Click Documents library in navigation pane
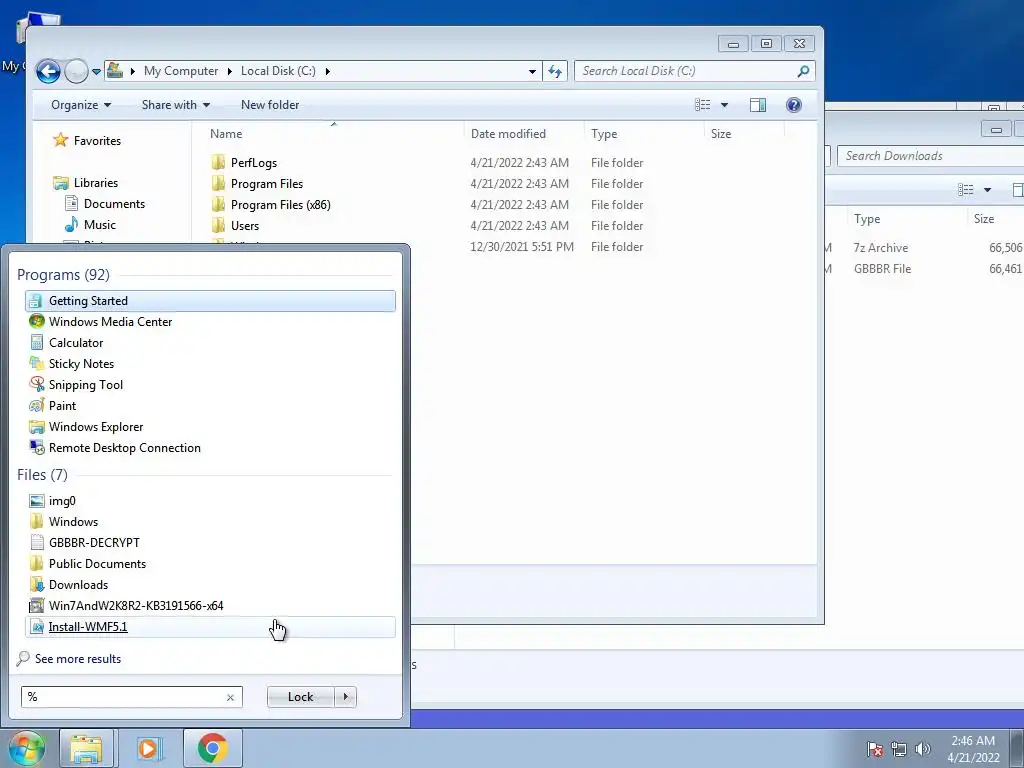 coord(114,204)
